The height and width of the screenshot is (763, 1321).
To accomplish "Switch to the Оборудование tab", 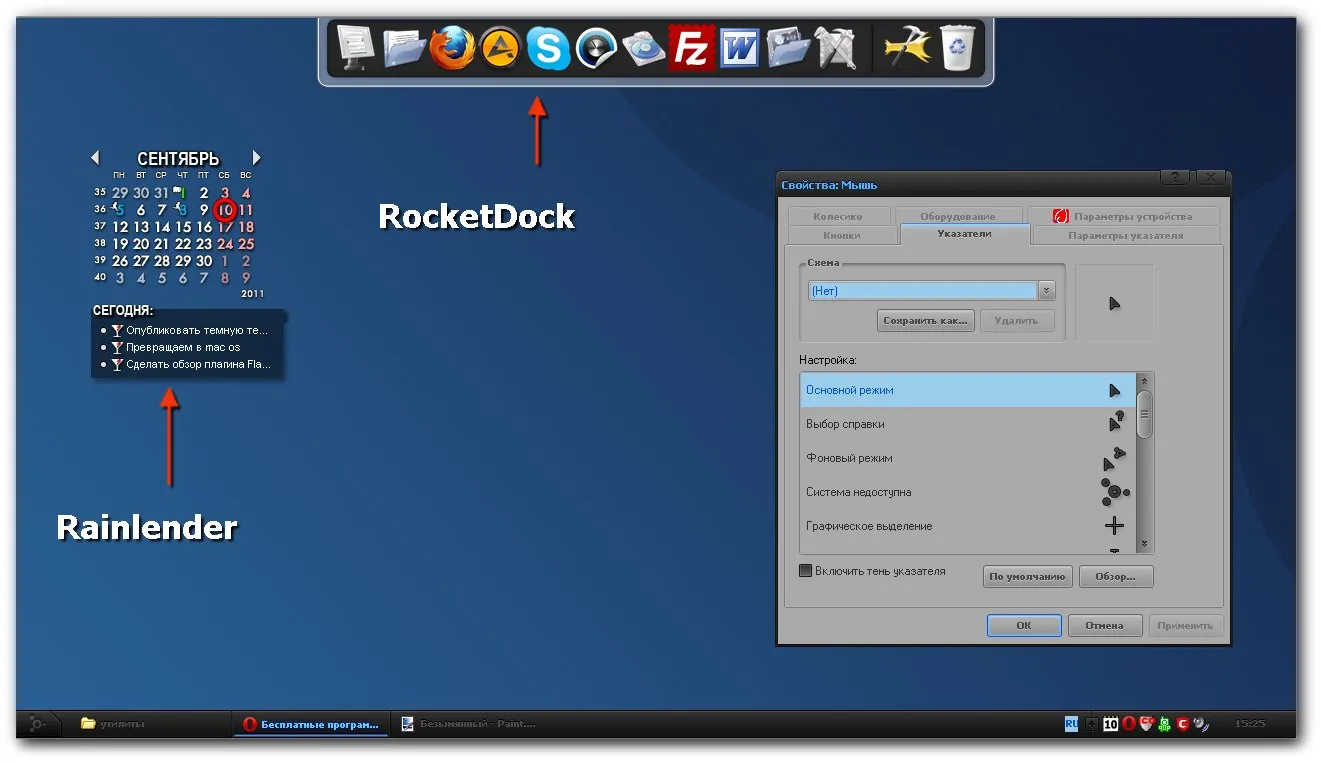I will pyautogui.click(x=957, y=216).
